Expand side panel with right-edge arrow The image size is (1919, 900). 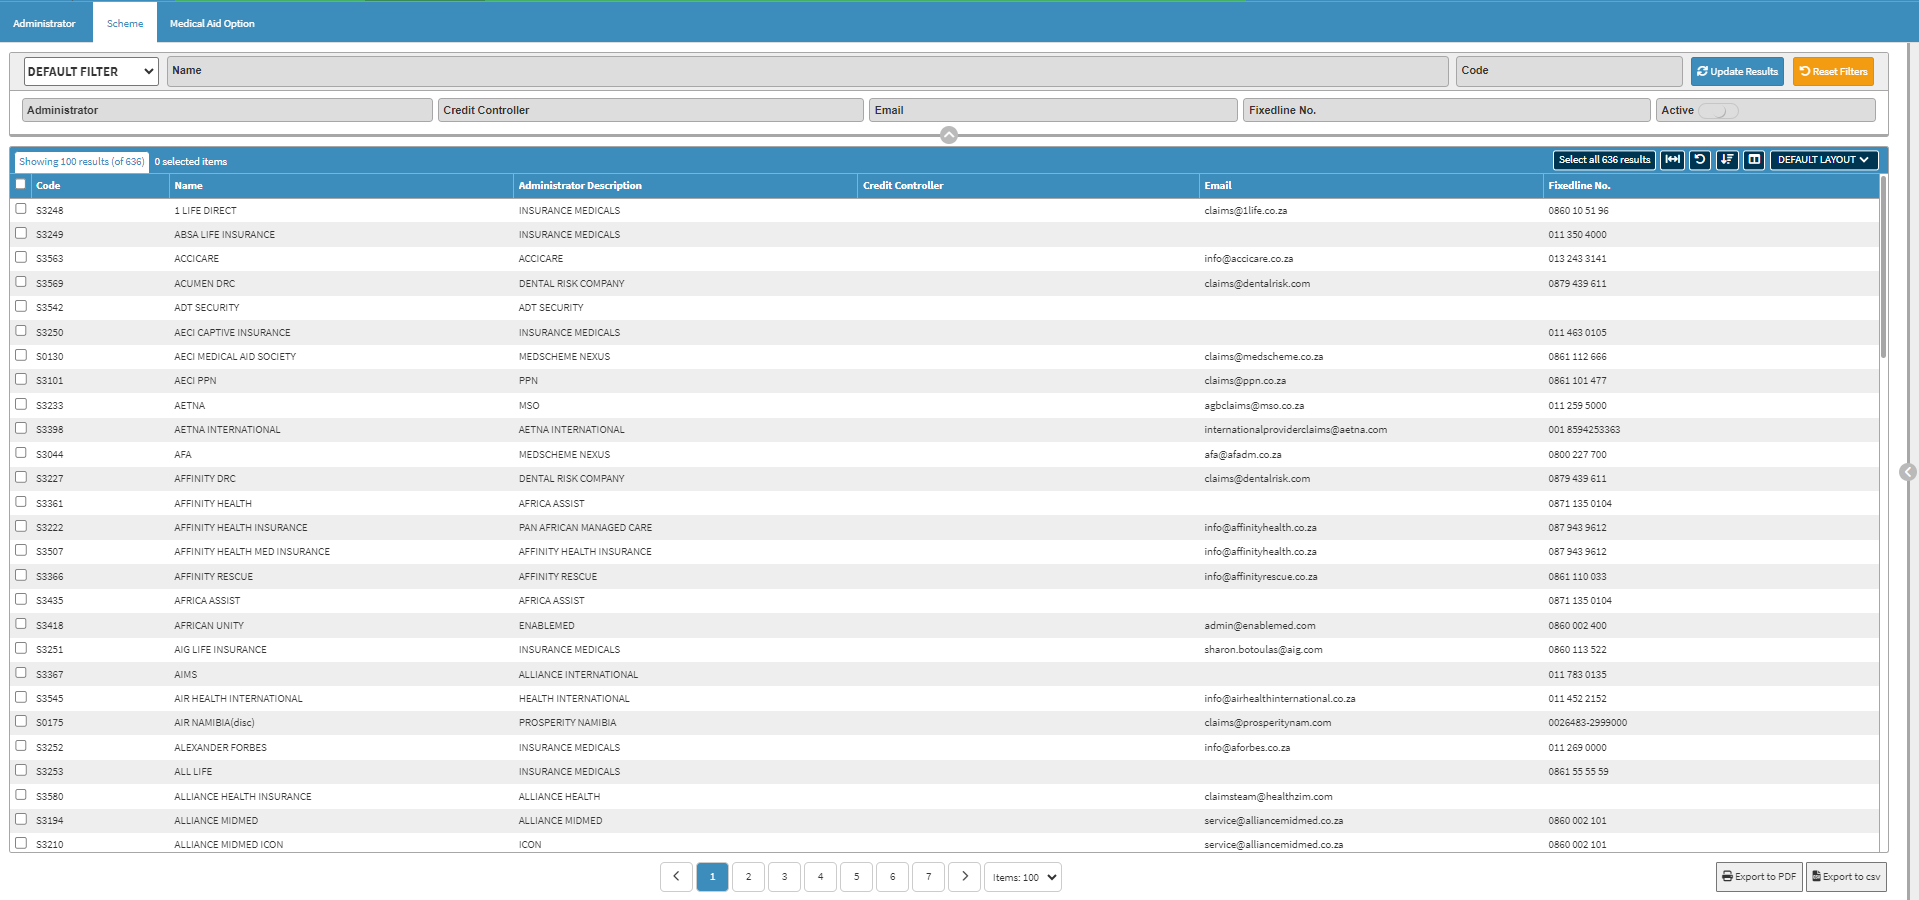point(1908,472)
